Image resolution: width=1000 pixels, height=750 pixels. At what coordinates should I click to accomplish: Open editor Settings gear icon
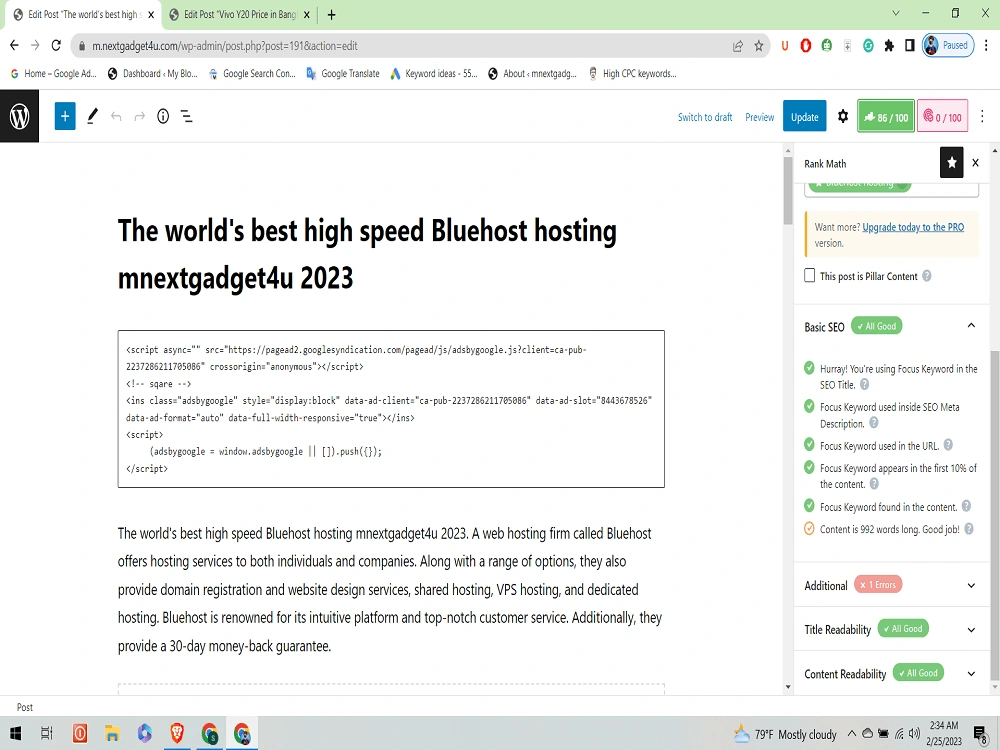pyautogui.click(x=842, y=117)
